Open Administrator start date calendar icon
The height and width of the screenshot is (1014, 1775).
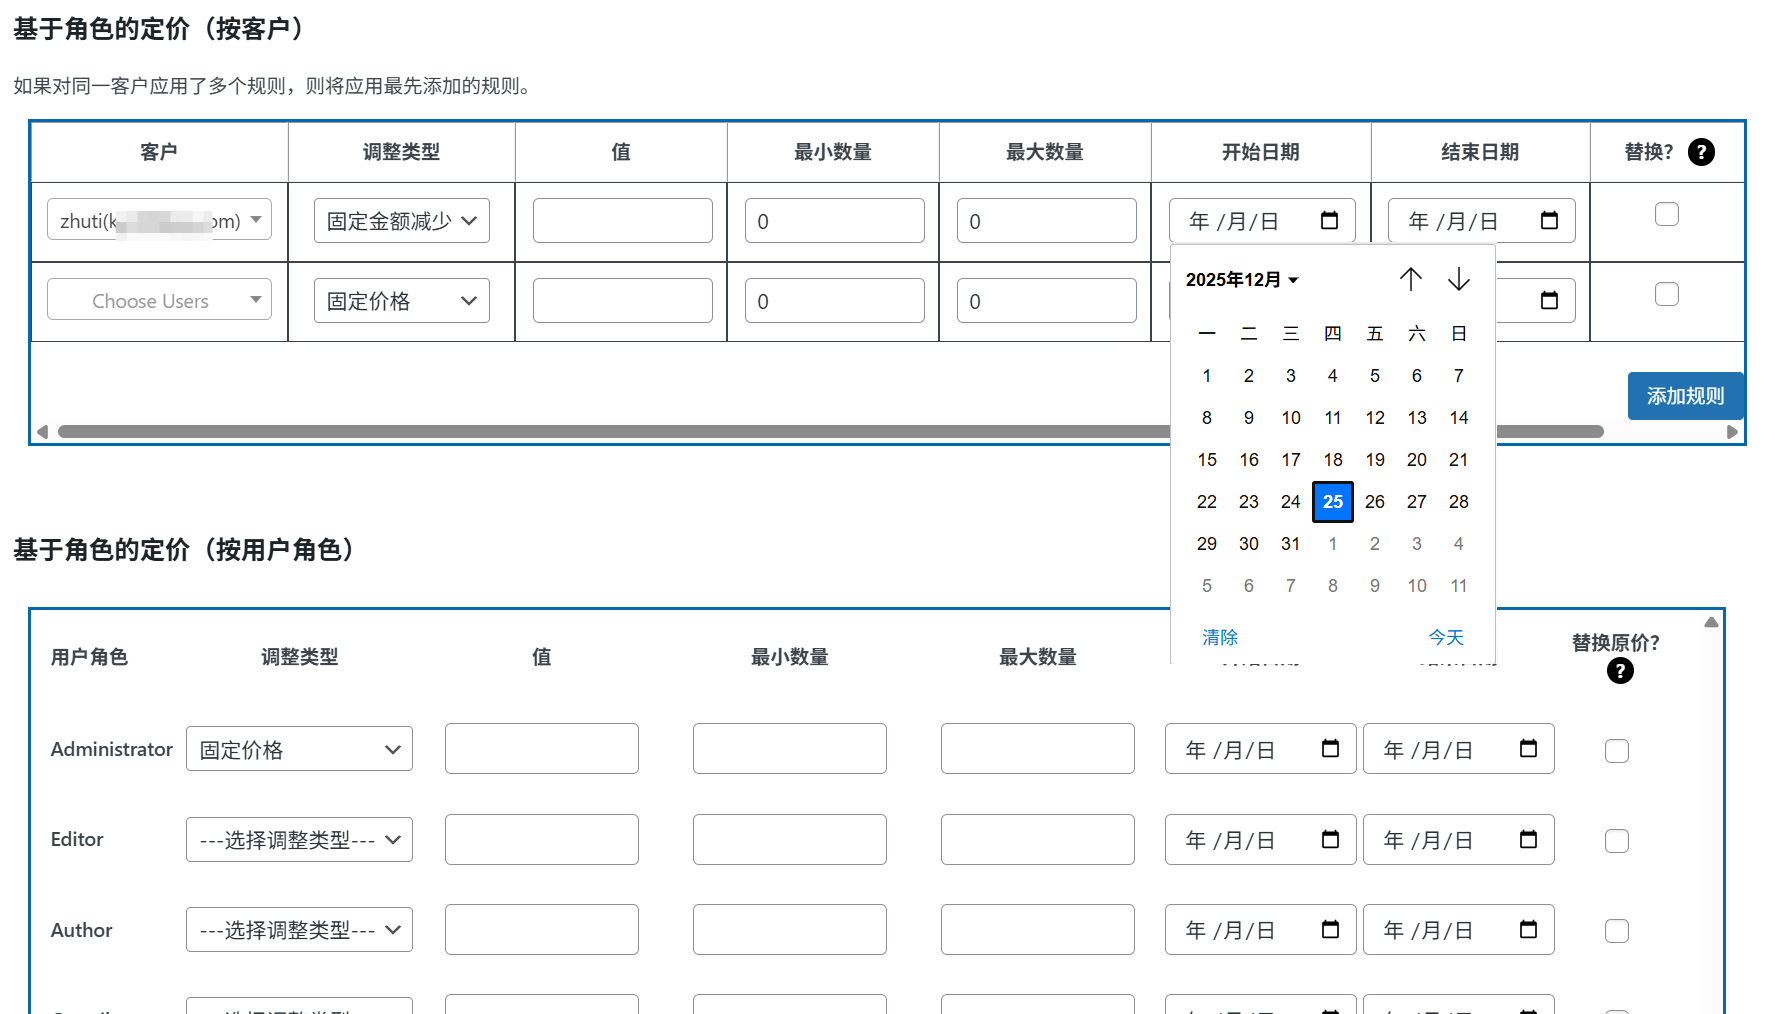[x=1330, y=748]
